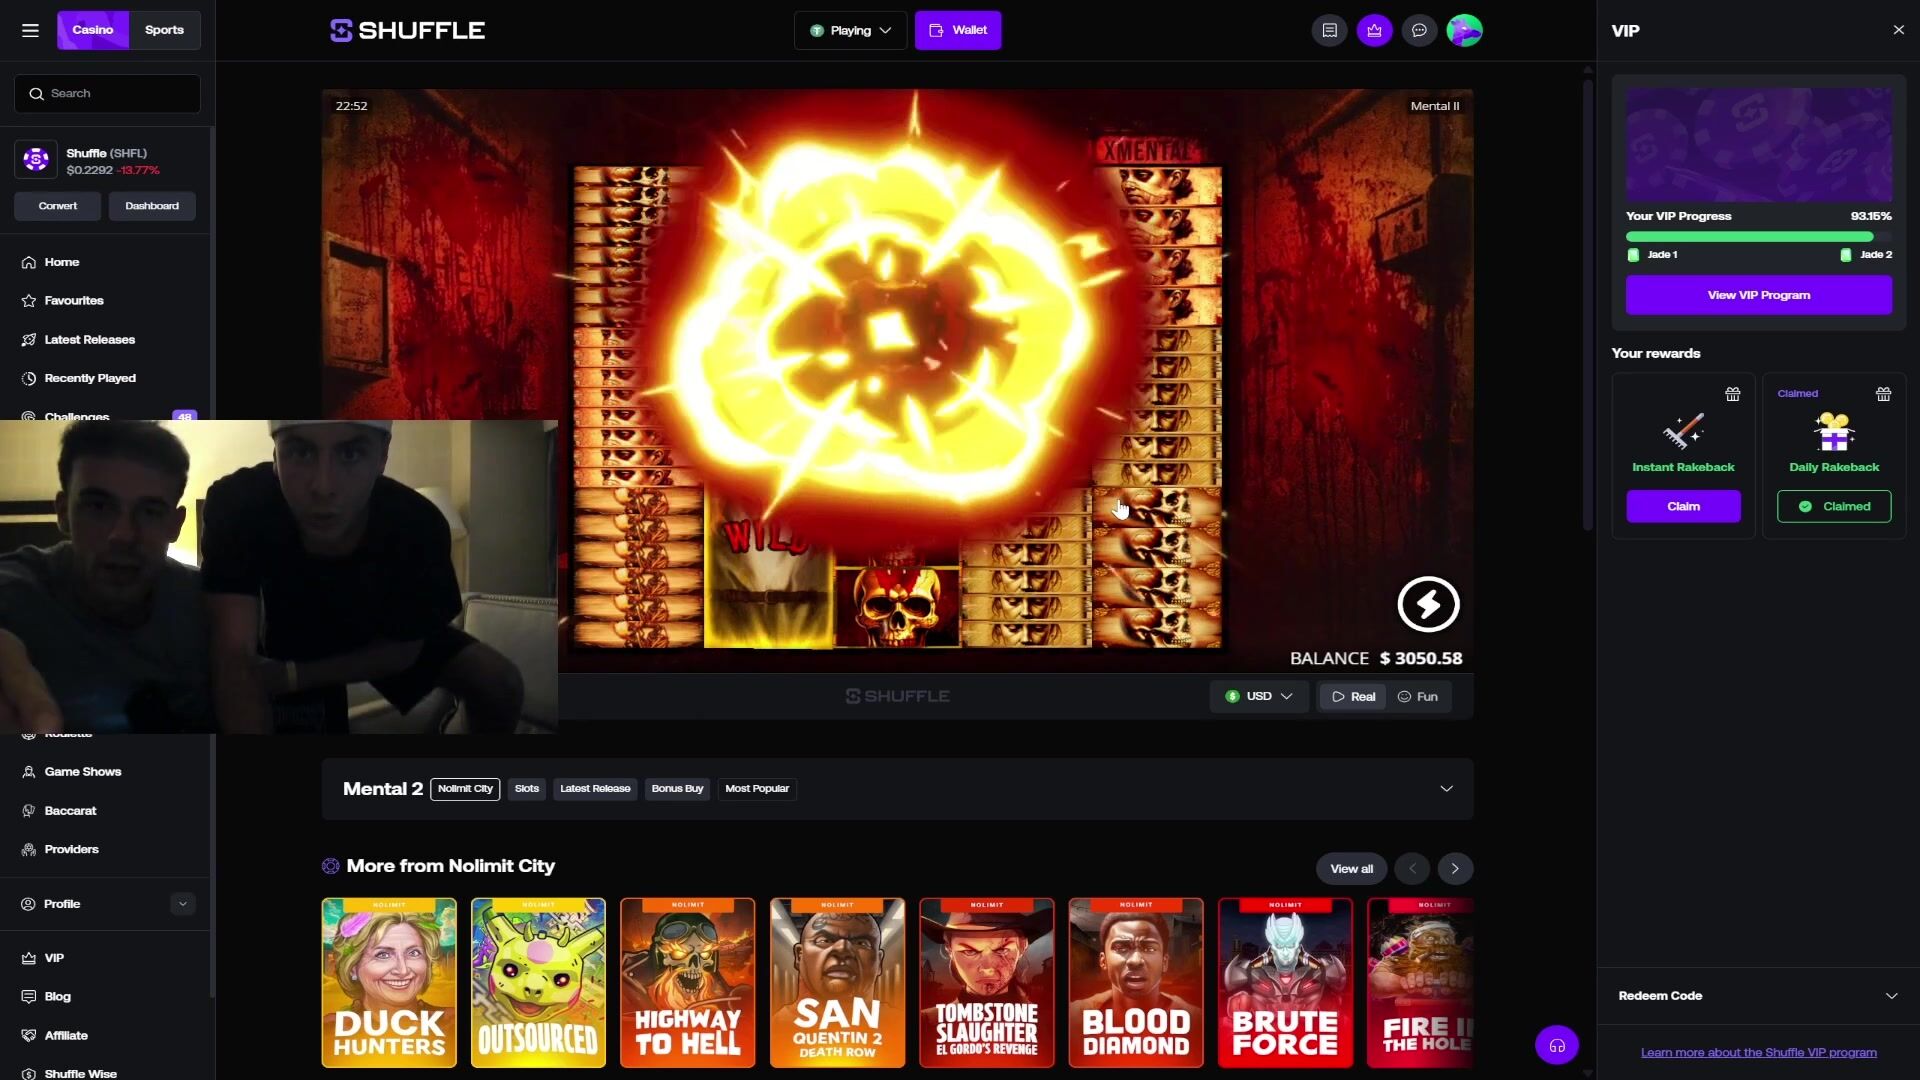Viewport: 1920px width, 1080px height.
Task: Open the Duck Hunters game thumbnail
Action: (x=389, y=983)
